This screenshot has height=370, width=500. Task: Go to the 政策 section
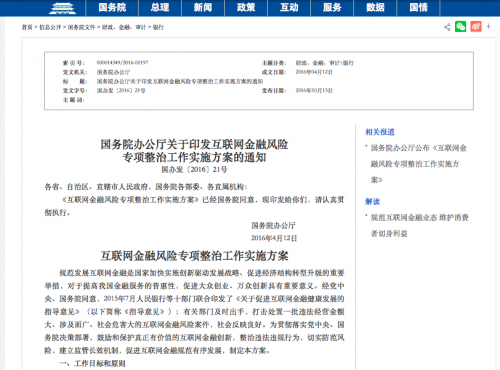[x=246, y=8]
